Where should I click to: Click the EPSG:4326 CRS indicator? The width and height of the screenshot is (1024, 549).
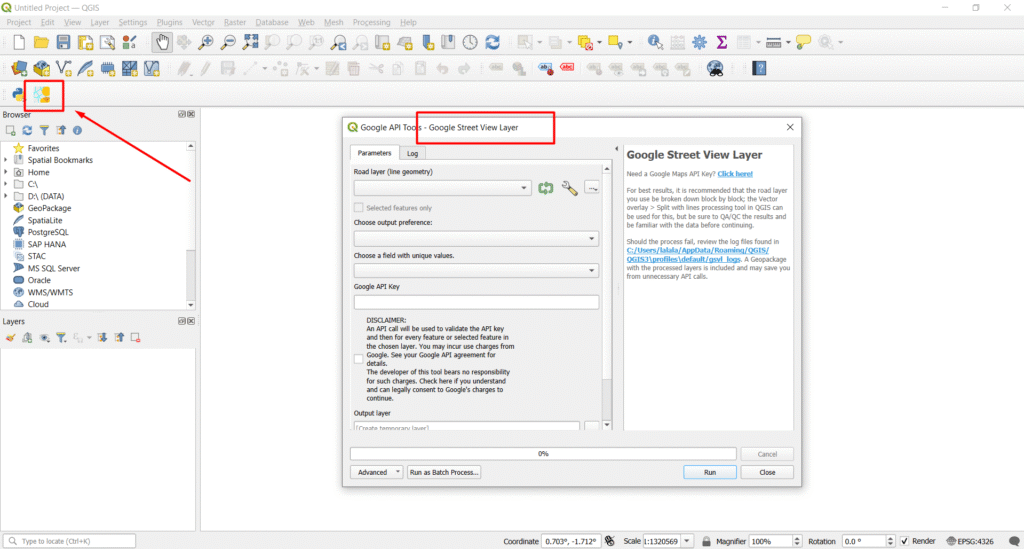(970, 541)
